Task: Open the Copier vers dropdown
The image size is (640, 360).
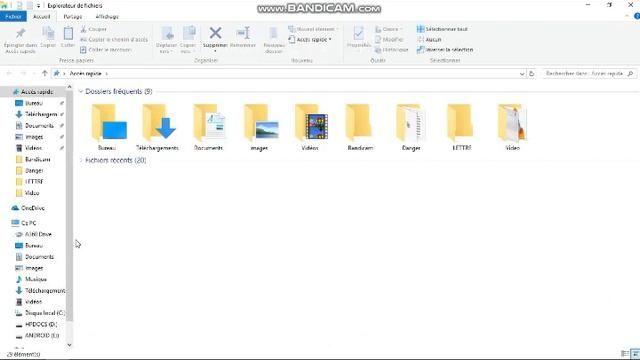Action: (188, 40)
